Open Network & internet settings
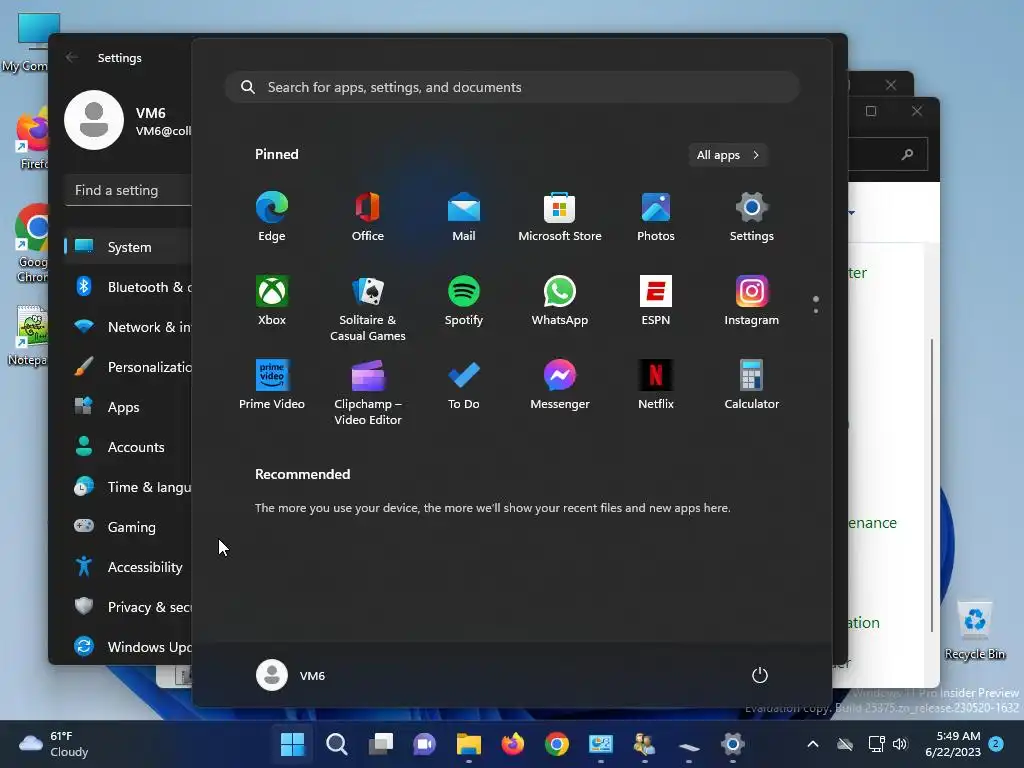The image size is (1024, 768). (128, 327)
